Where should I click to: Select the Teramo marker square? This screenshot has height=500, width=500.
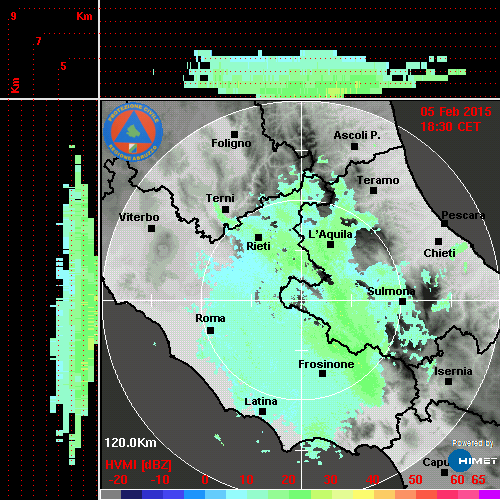(373, 190)
